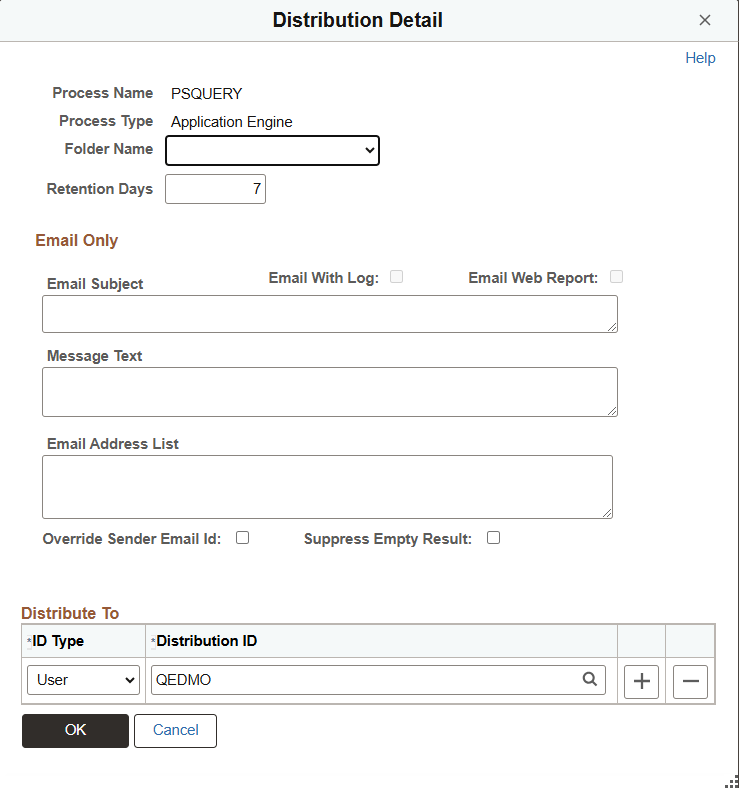The width and height of the screenshot is (739, 788).
Task: Open the Folder Name dropdown
Action: (x=272, y=150)
